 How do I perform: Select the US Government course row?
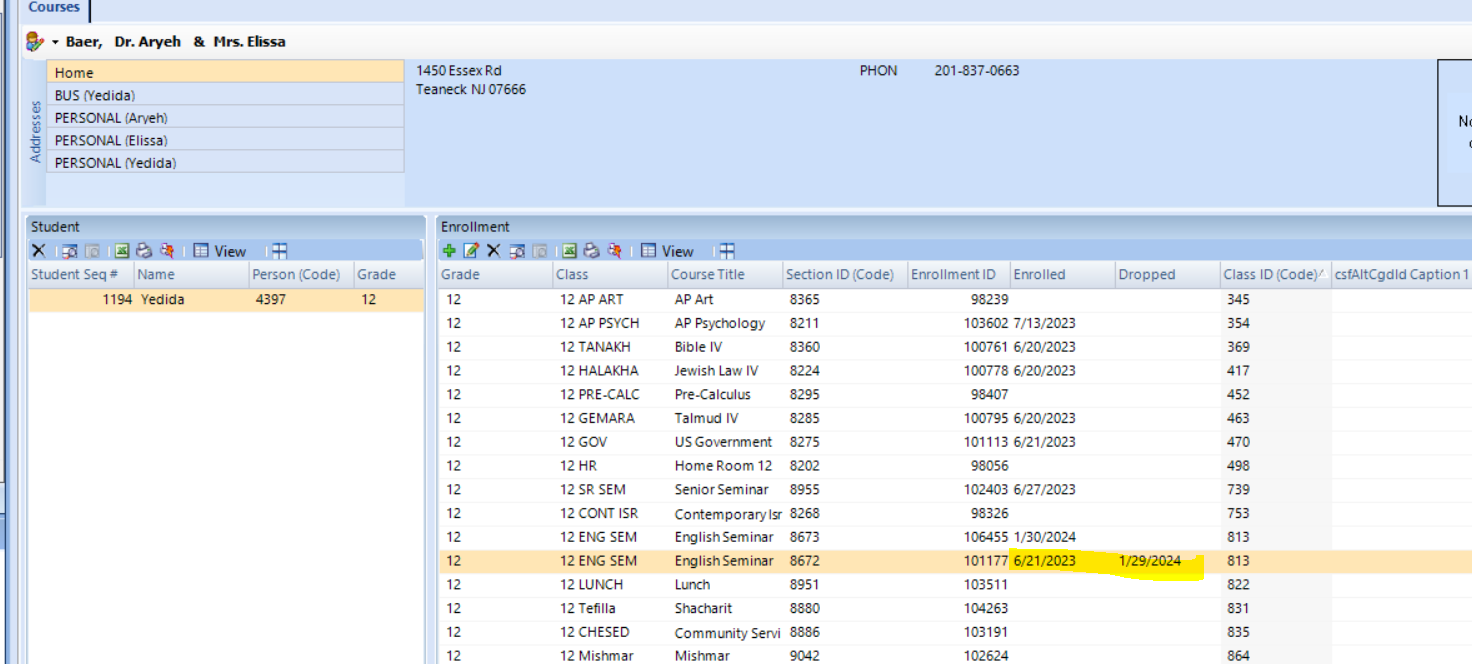click(x=955, y=442)
